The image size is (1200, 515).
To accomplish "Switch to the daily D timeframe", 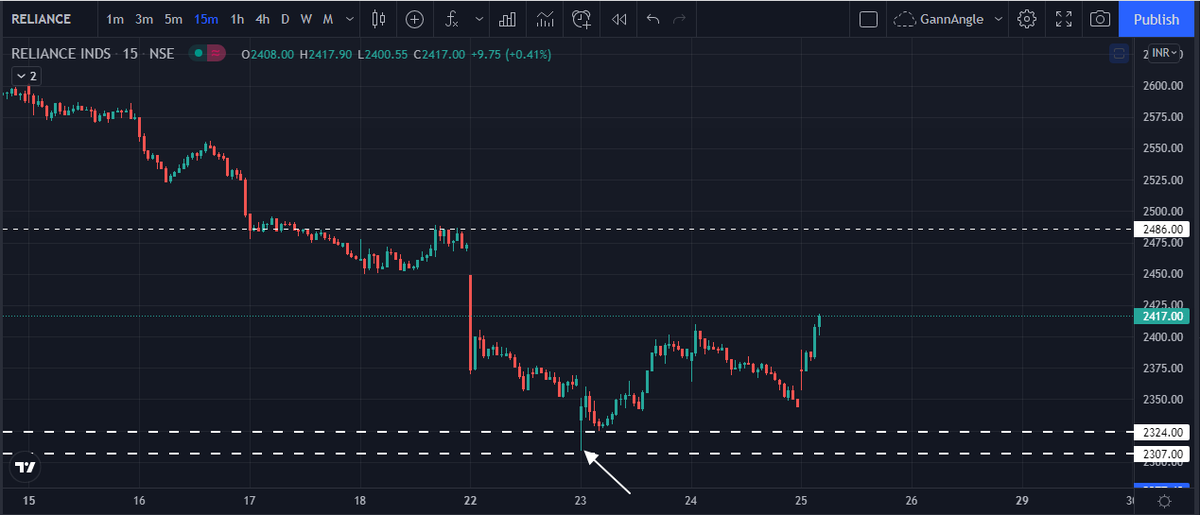I will coord(285,19).
